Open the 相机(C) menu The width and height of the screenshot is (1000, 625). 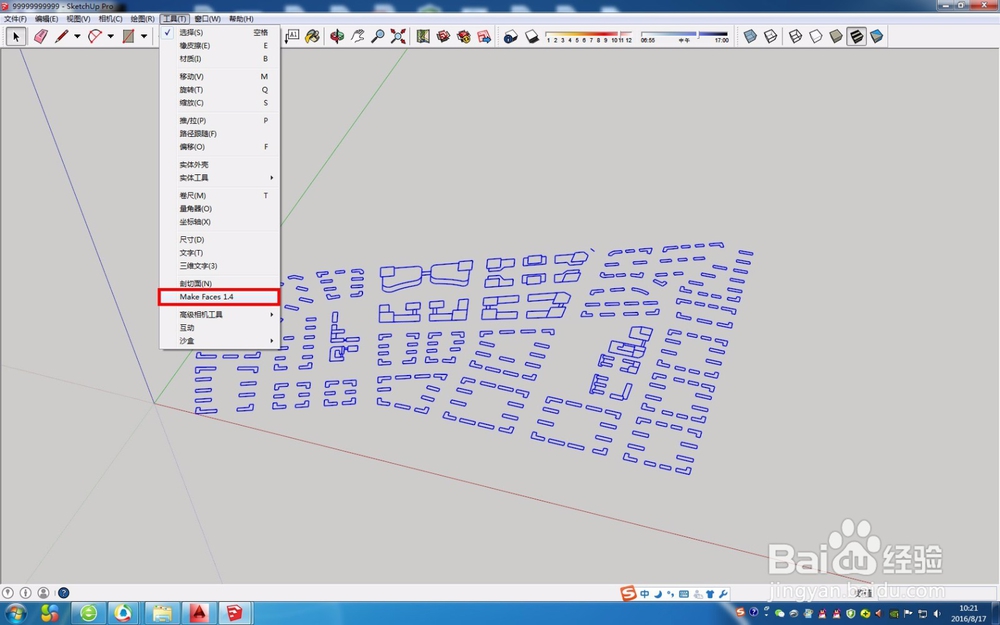click(110, 18)
